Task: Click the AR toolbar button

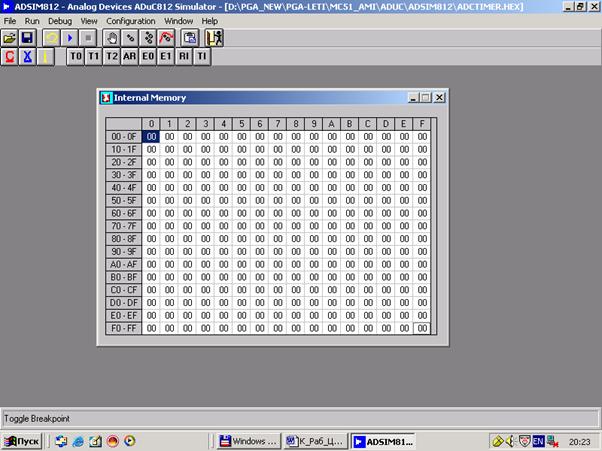Action: tap(130, 57)
